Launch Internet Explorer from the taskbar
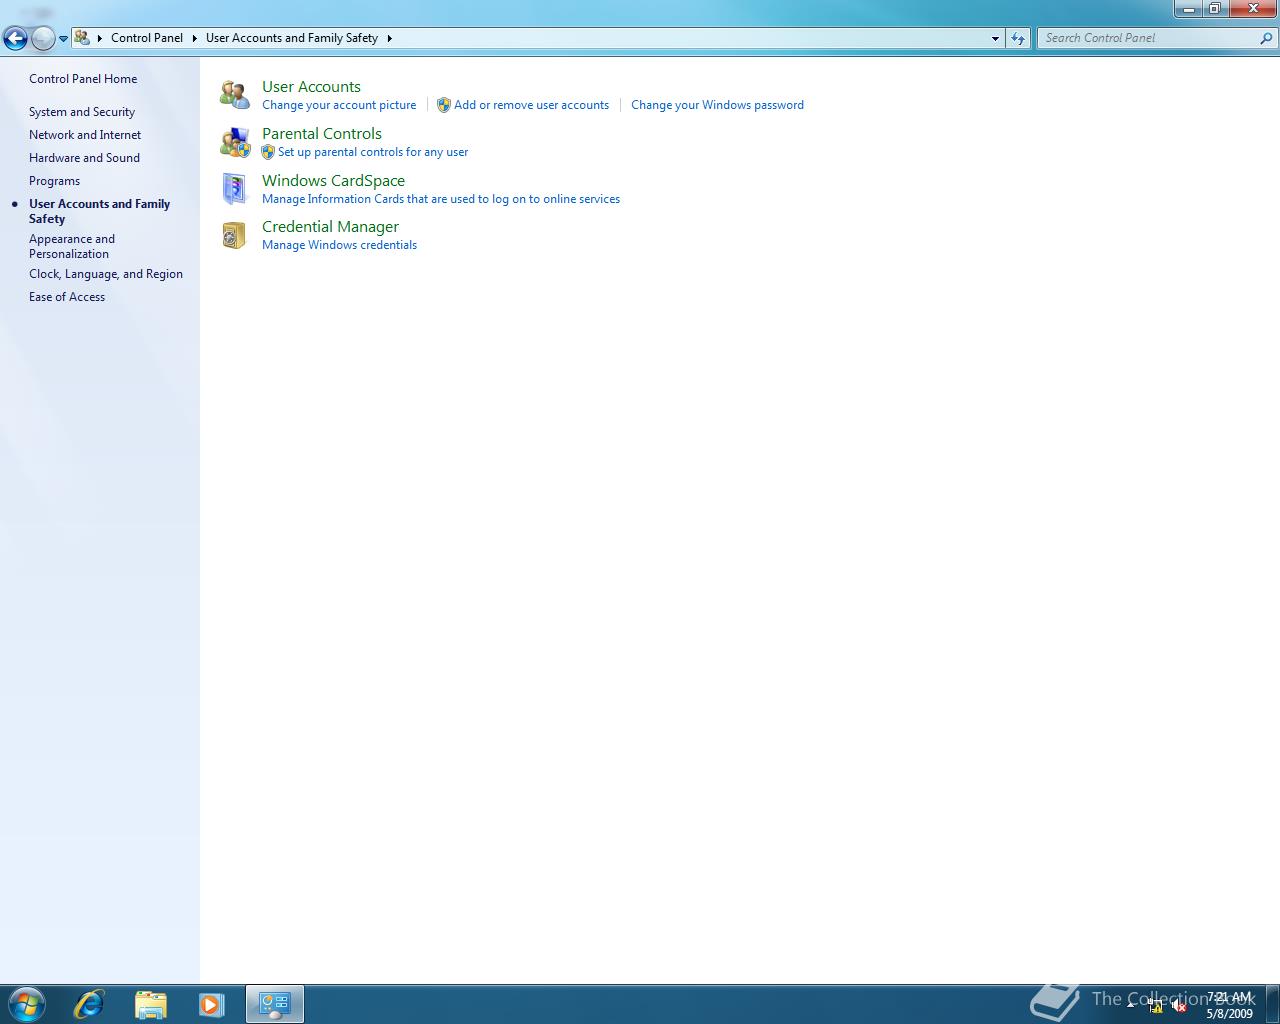This screenshot has width=1280, height=1024. (89, 1004)
